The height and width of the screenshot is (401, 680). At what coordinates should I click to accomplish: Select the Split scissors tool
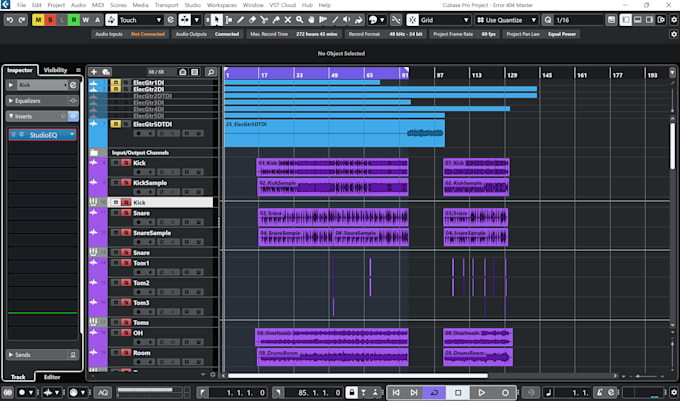click(x=264, y=20)
